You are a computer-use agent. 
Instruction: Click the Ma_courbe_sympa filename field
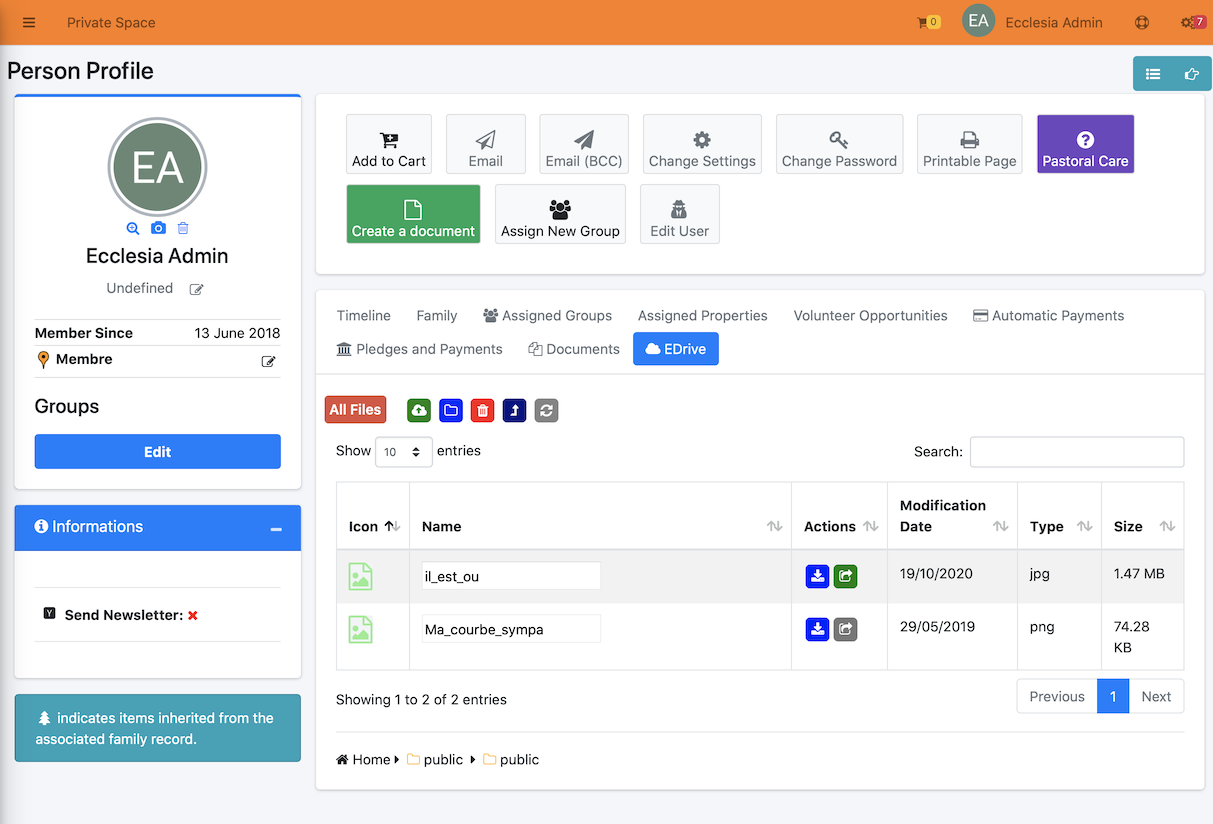[x=511, y=629]
